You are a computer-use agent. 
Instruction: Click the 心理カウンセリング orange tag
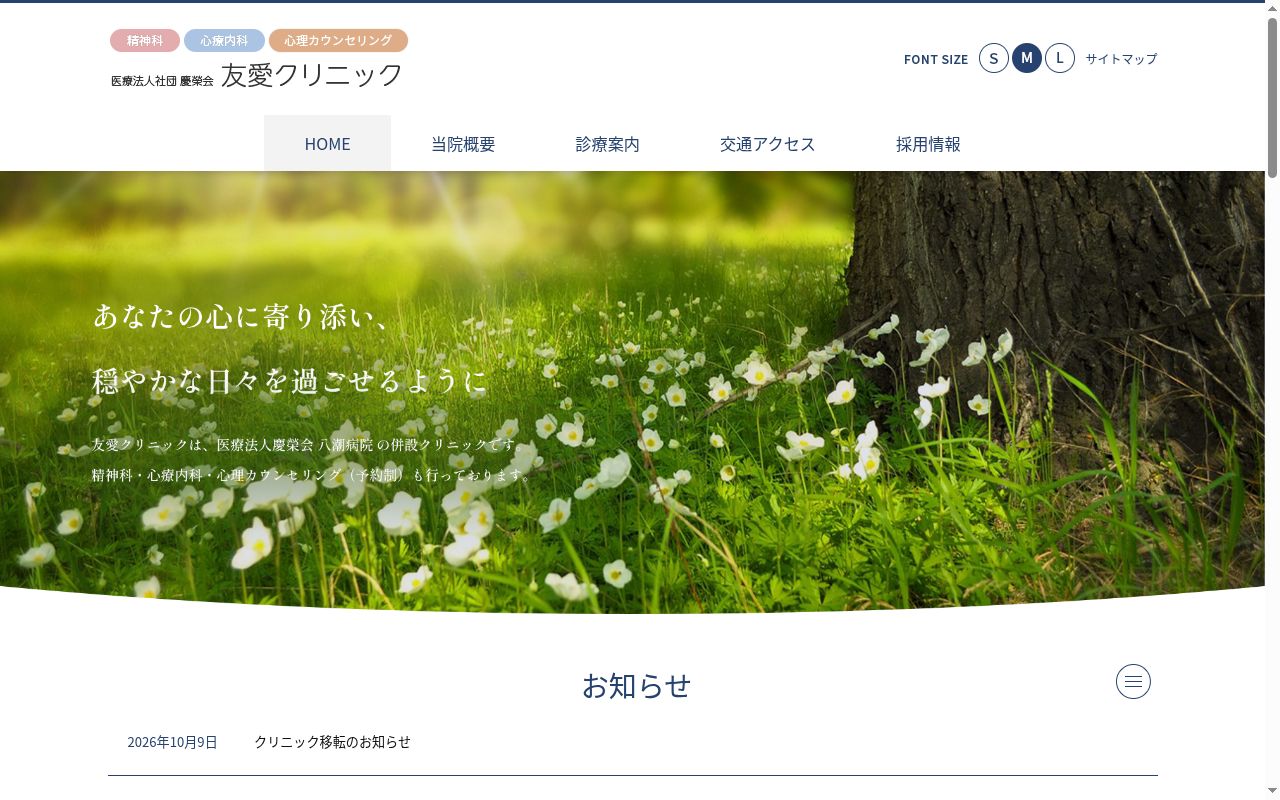click(x=338, y=40)
